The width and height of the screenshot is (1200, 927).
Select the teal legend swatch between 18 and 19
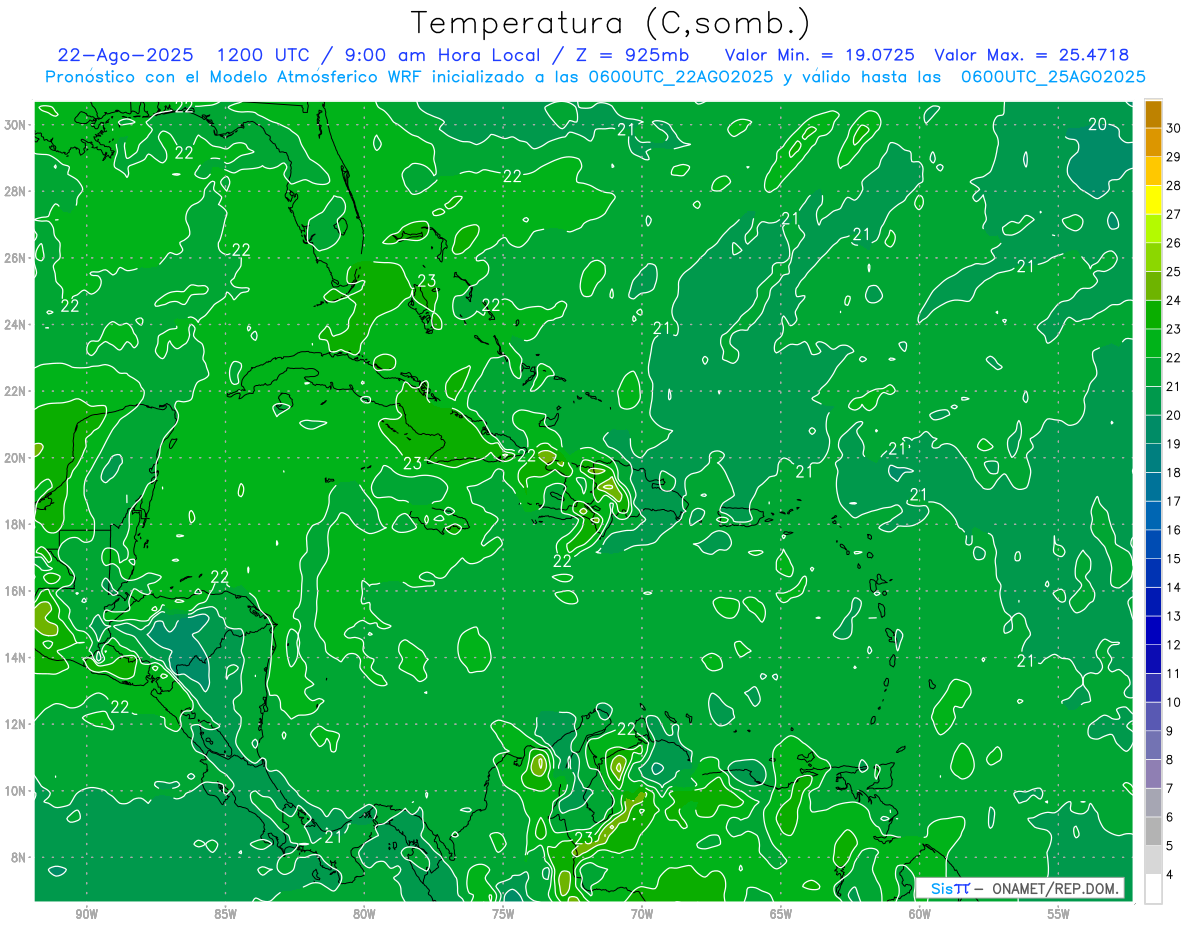pos(1153,459)
